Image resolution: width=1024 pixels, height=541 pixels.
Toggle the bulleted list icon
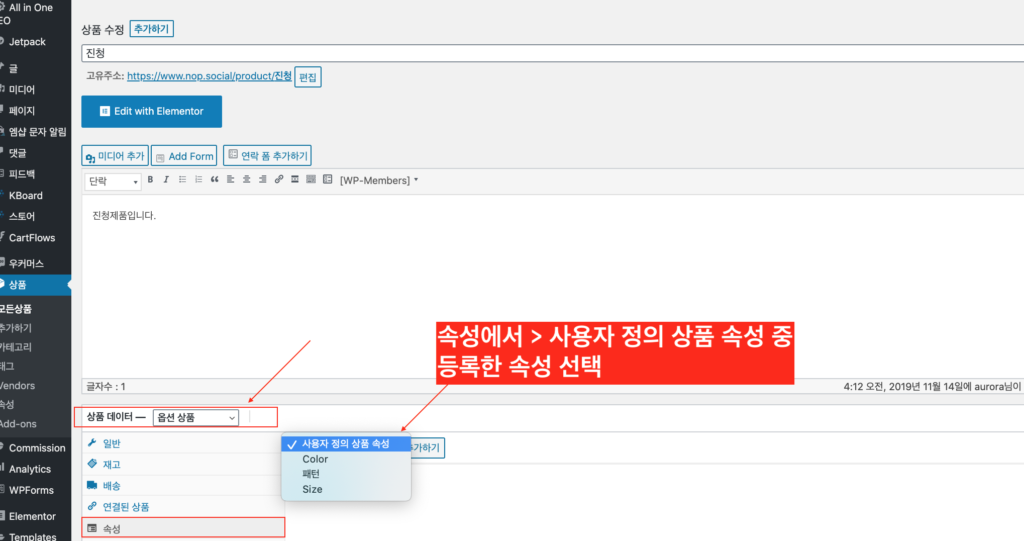(182, 180)
